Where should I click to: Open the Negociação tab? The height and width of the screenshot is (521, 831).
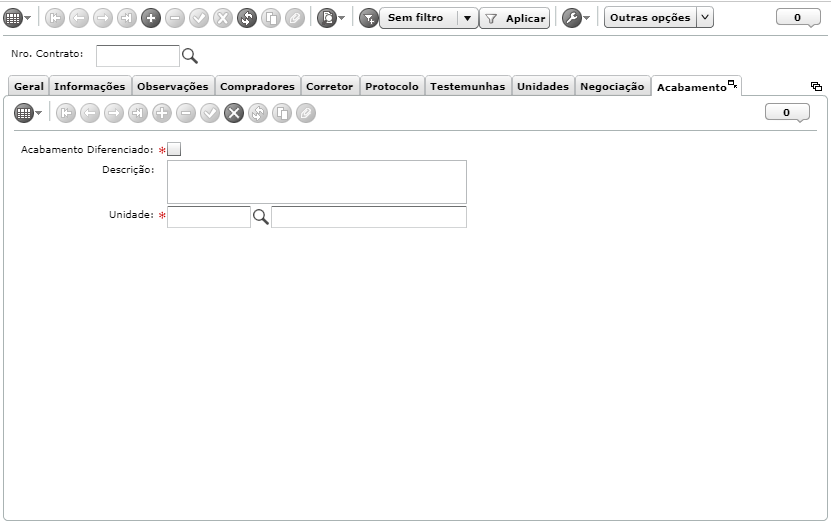pyautogui.click(x=612, y=86)
